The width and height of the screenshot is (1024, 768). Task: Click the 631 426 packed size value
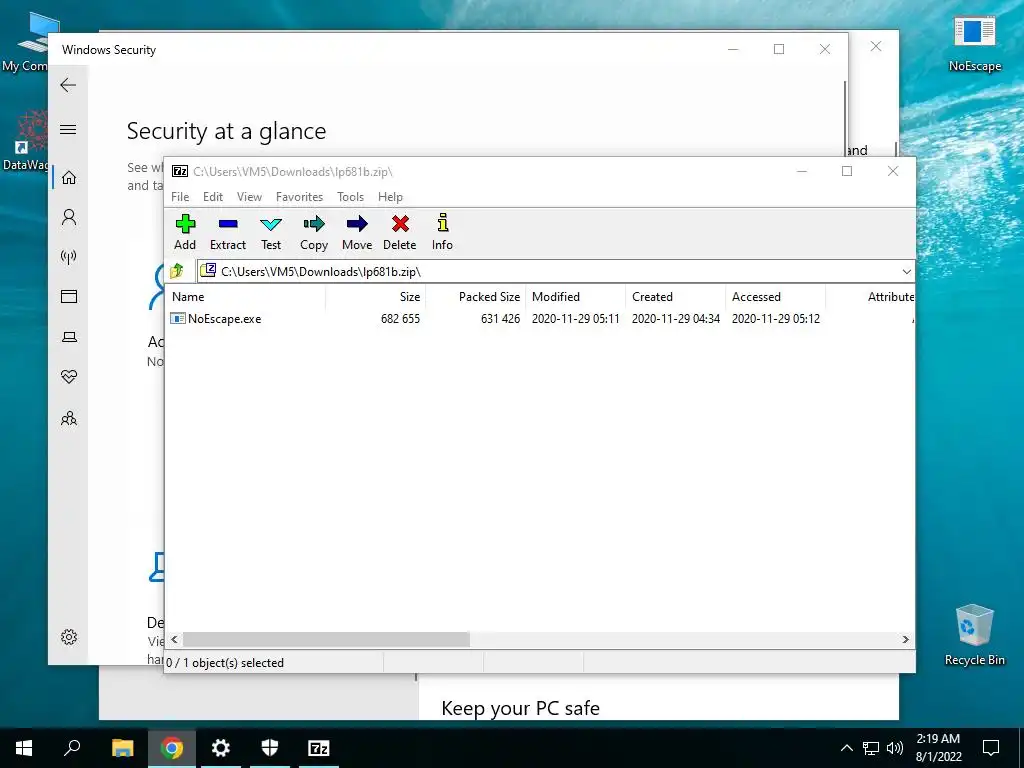500,319
